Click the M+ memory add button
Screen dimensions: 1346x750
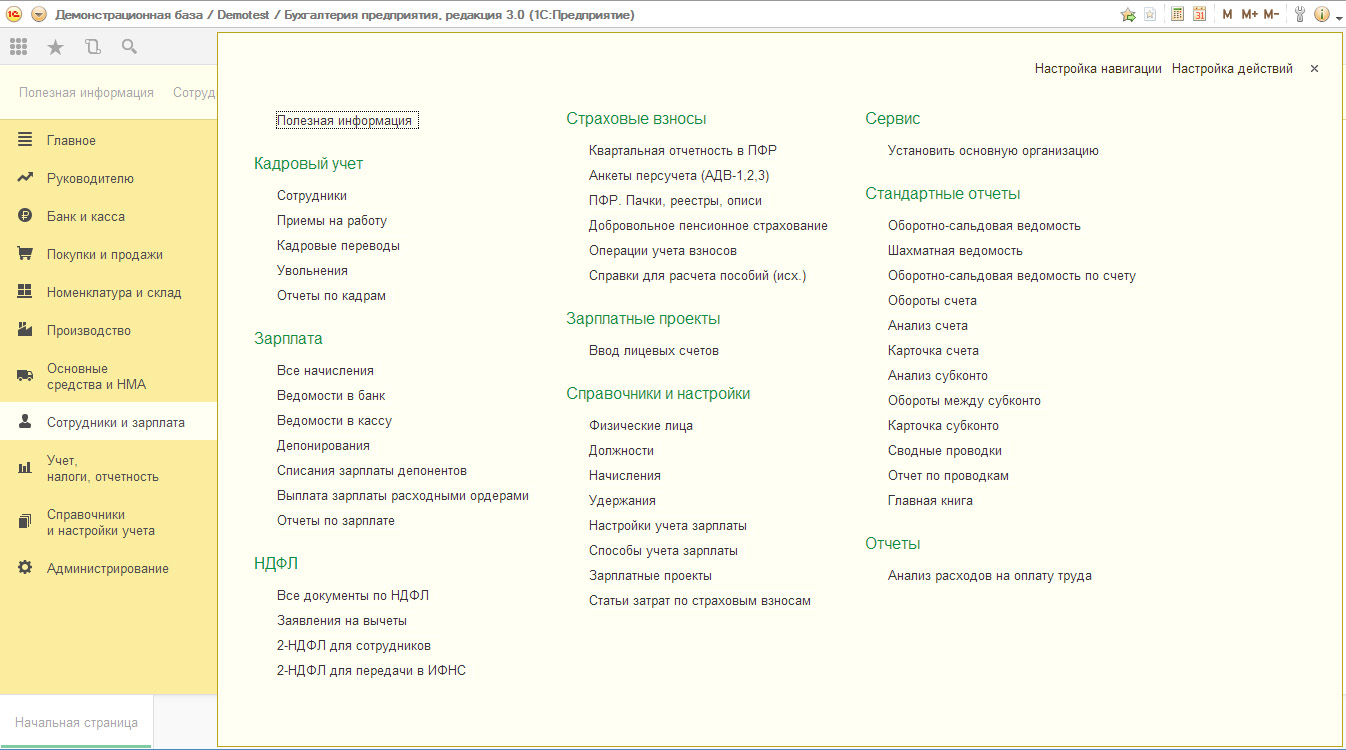coord(1249,14)
